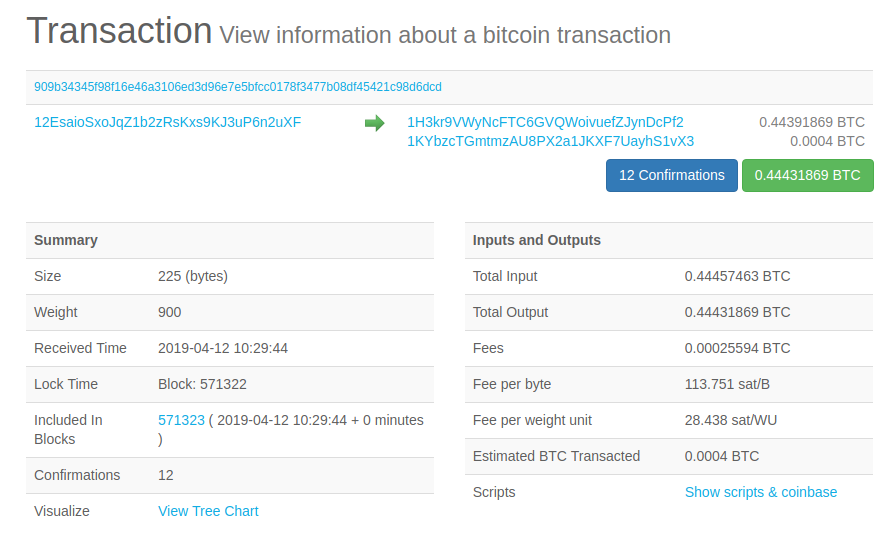The image size is (892, 534).
Task: Click the Confirmations row label in Summary
Action: point(77,475)
